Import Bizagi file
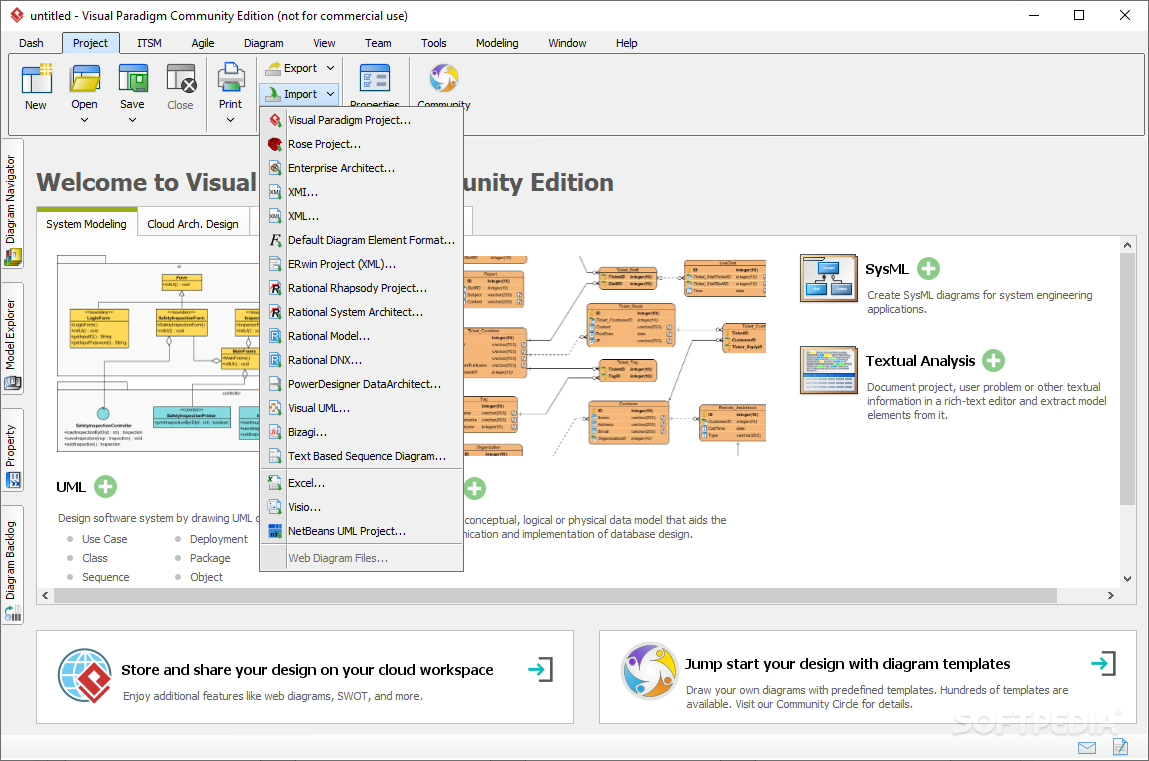This screenshot has height=761, width=1149. click(x=362, y=432)
